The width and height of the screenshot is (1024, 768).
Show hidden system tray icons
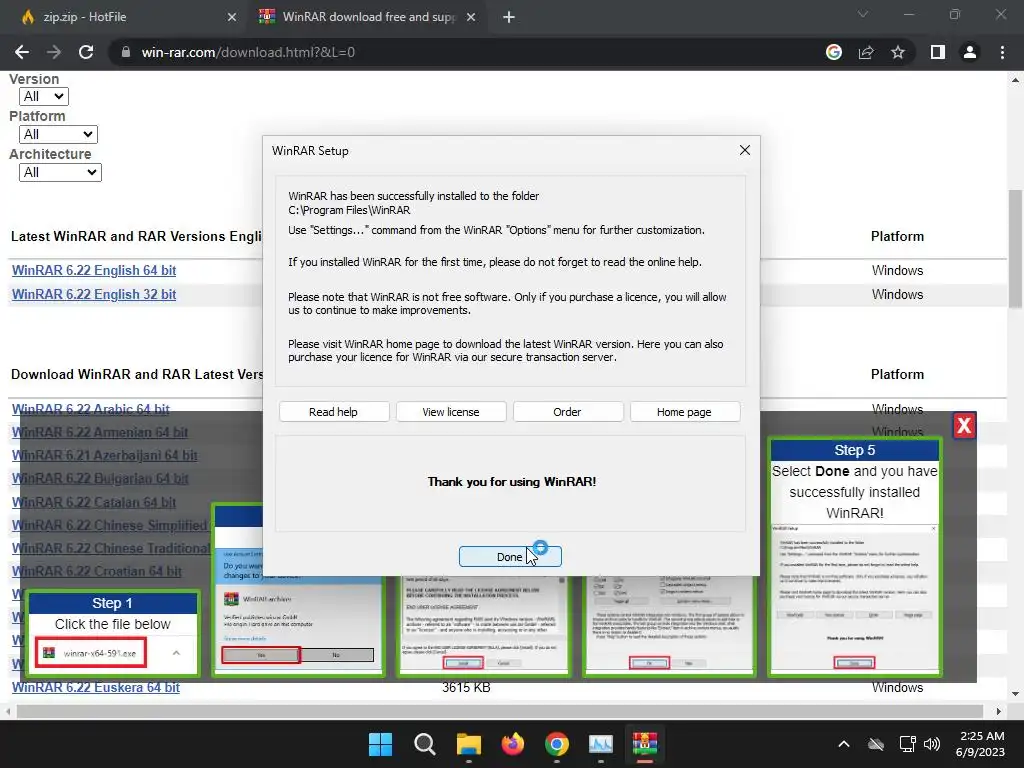pyautogui.click(x=844, y=744)
